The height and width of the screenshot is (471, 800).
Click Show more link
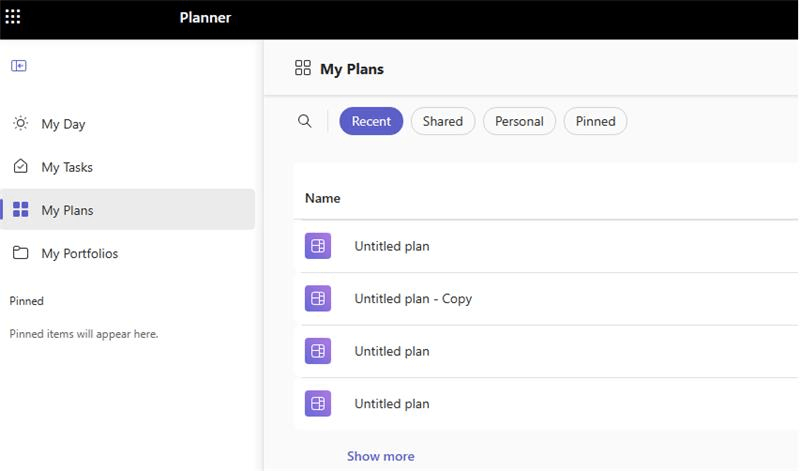381,456
